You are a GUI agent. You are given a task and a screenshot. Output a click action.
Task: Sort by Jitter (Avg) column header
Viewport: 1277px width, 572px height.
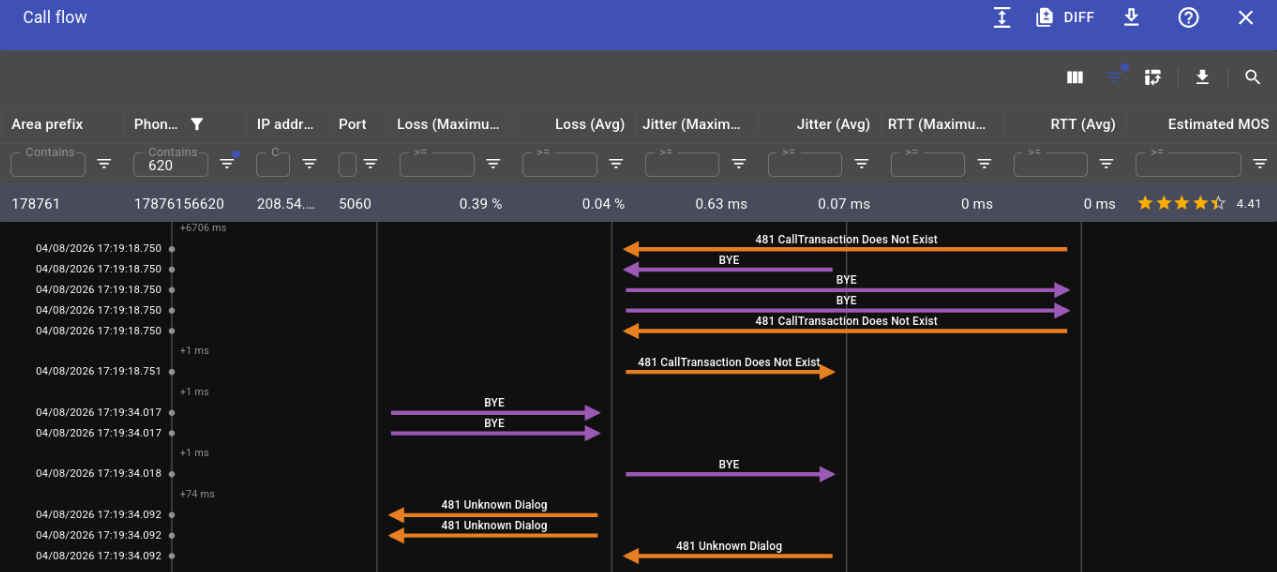click(x=834, y=124)
